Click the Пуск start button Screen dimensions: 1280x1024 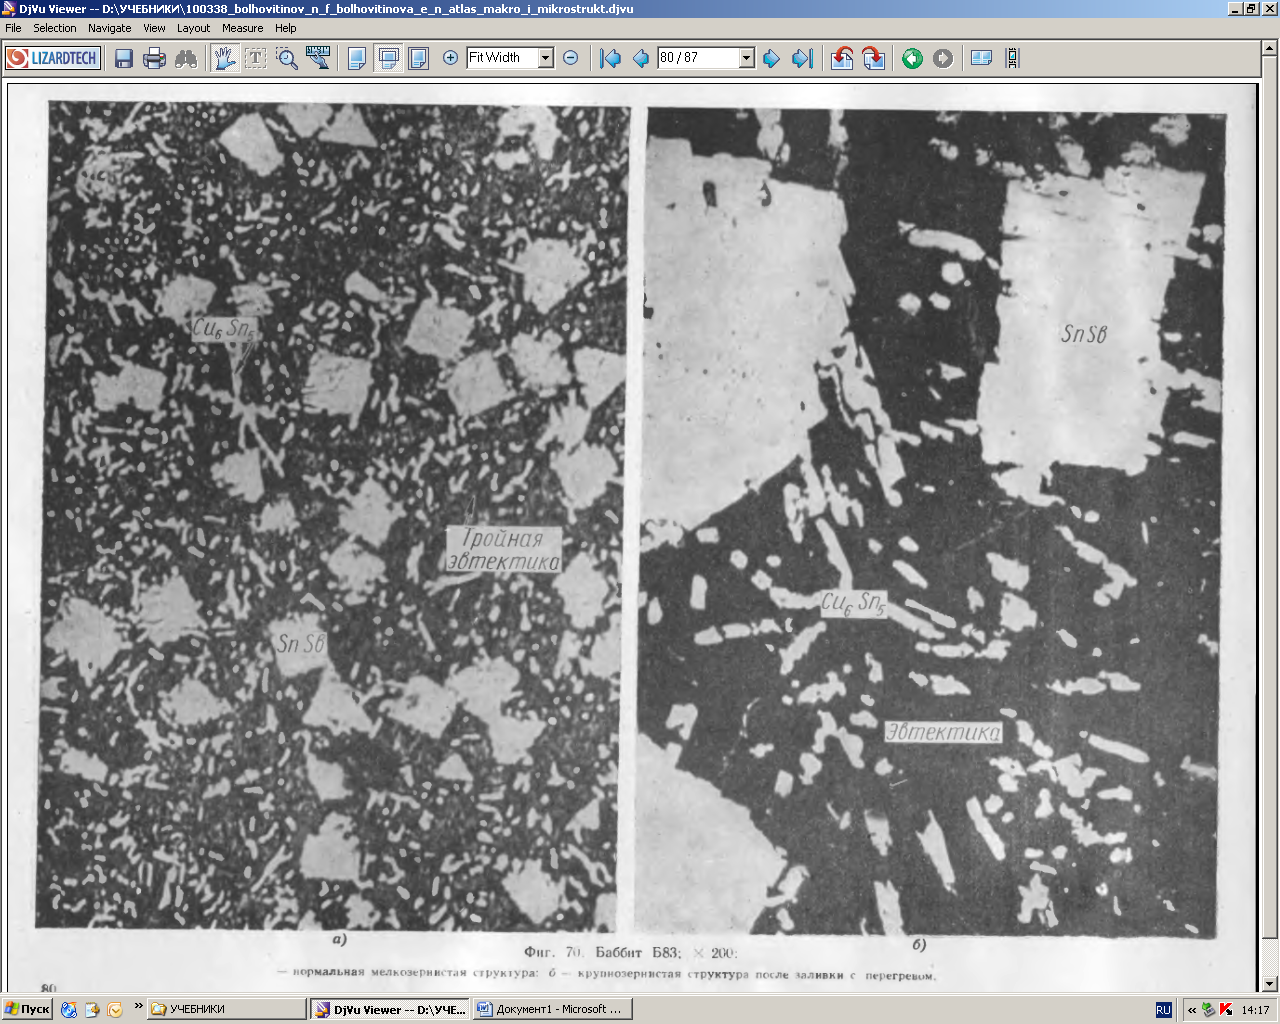tap(27, 1010)
